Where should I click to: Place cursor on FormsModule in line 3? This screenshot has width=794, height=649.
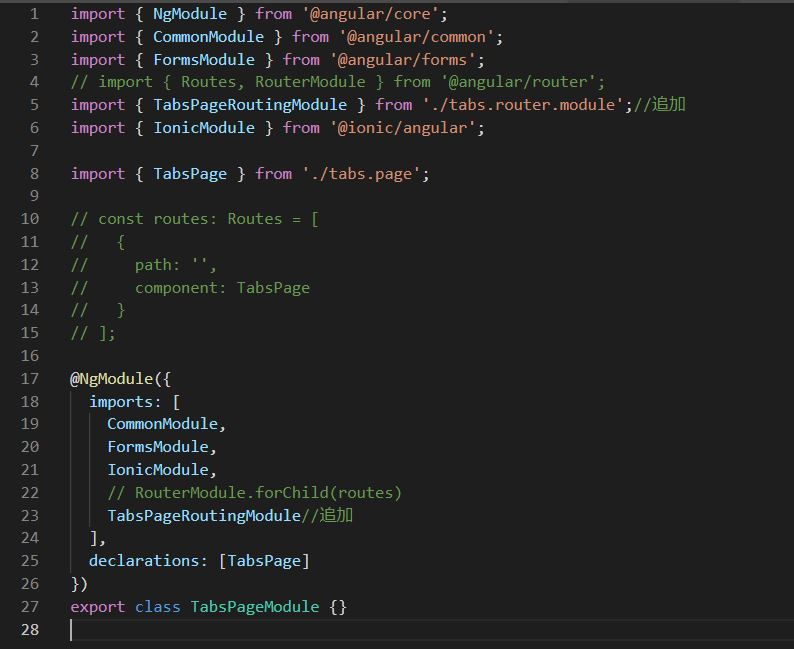203,60
